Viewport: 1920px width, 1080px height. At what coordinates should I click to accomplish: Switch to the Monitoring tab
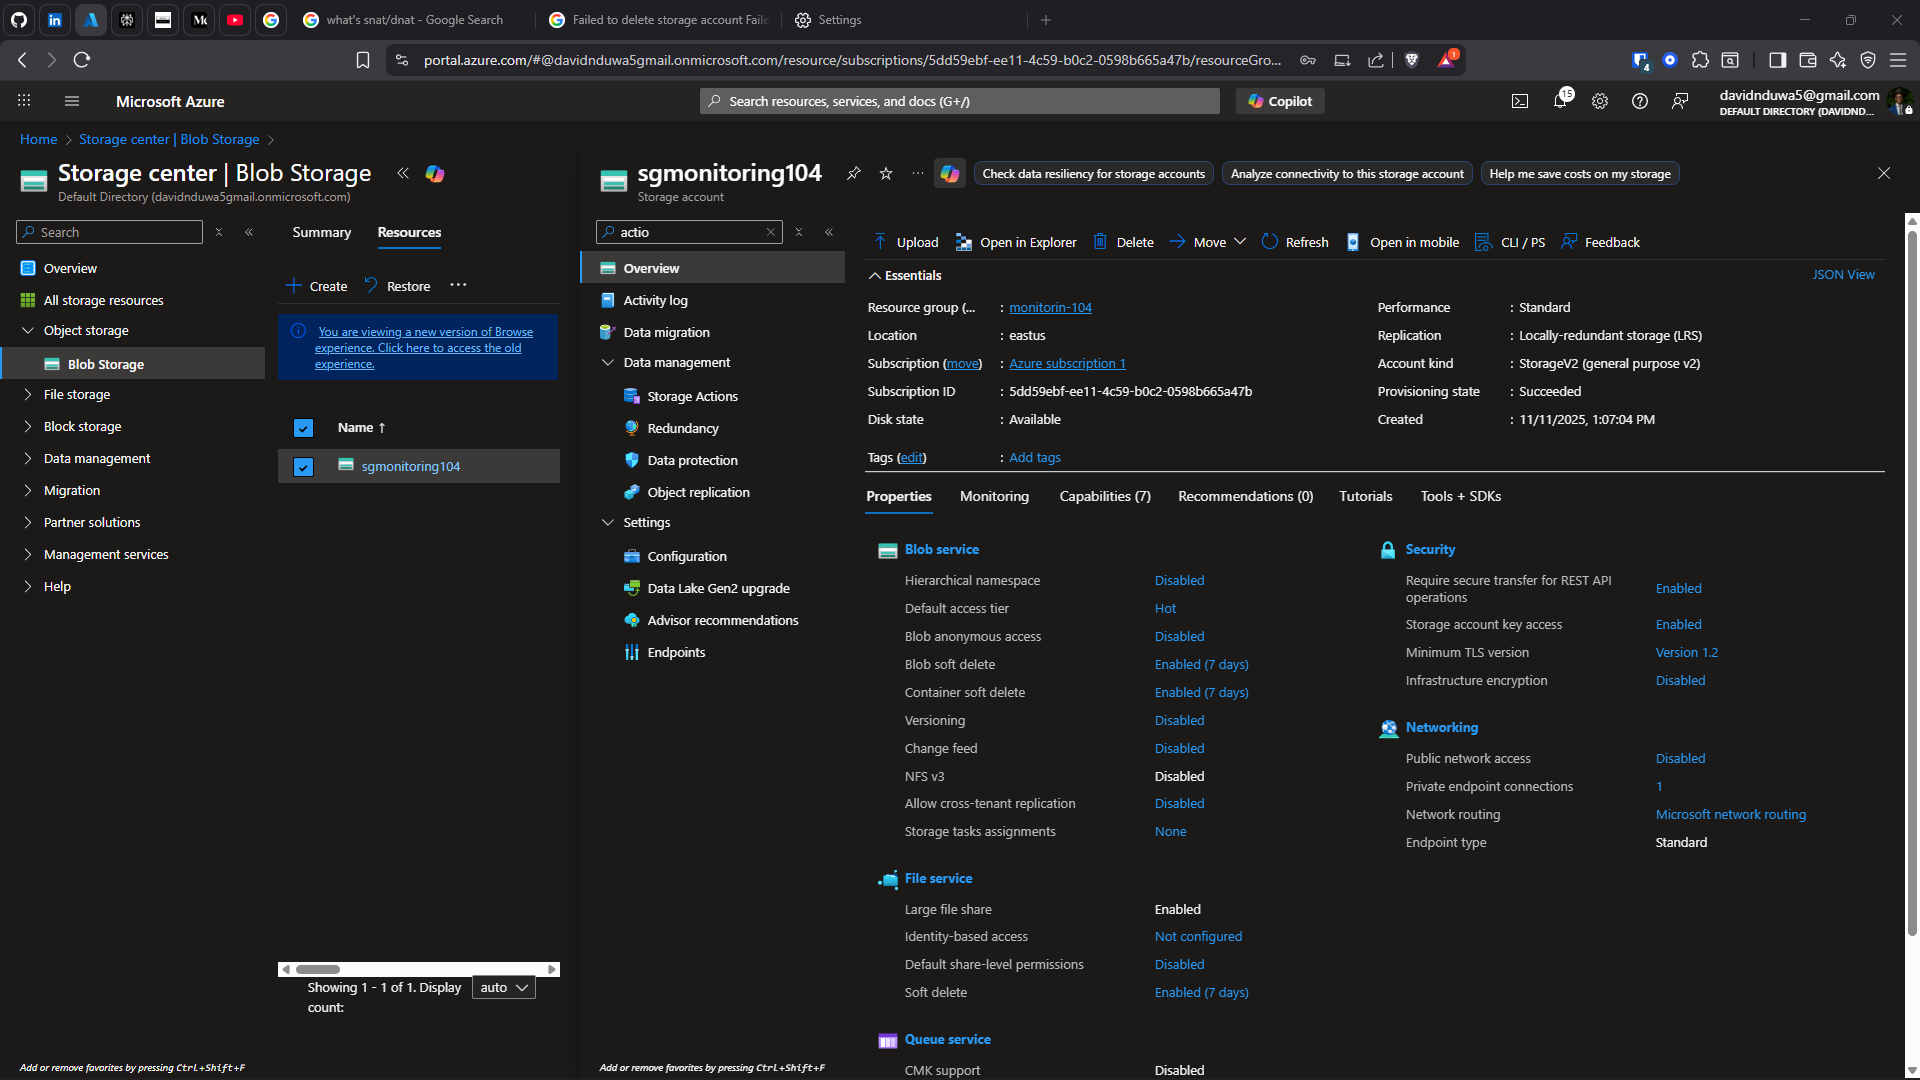[x=994, y=496]
